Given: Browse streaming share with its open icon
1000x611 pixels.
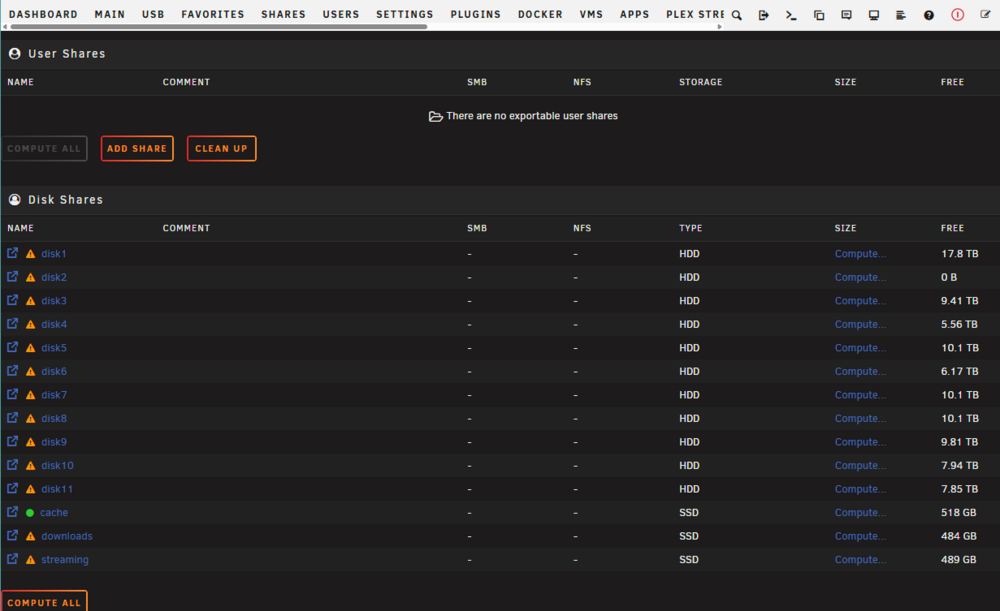Looking at the screenshot, I should coord(12,559).
